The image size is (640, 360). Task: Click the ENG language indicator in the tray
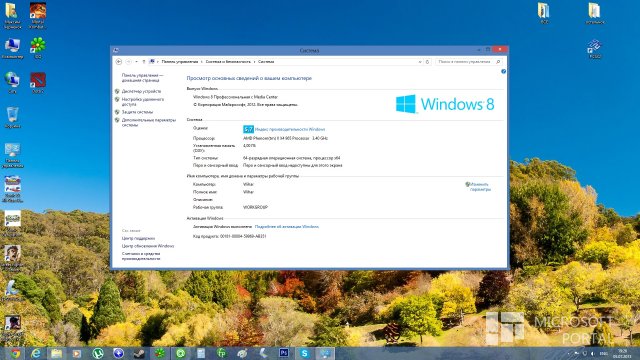603,353
